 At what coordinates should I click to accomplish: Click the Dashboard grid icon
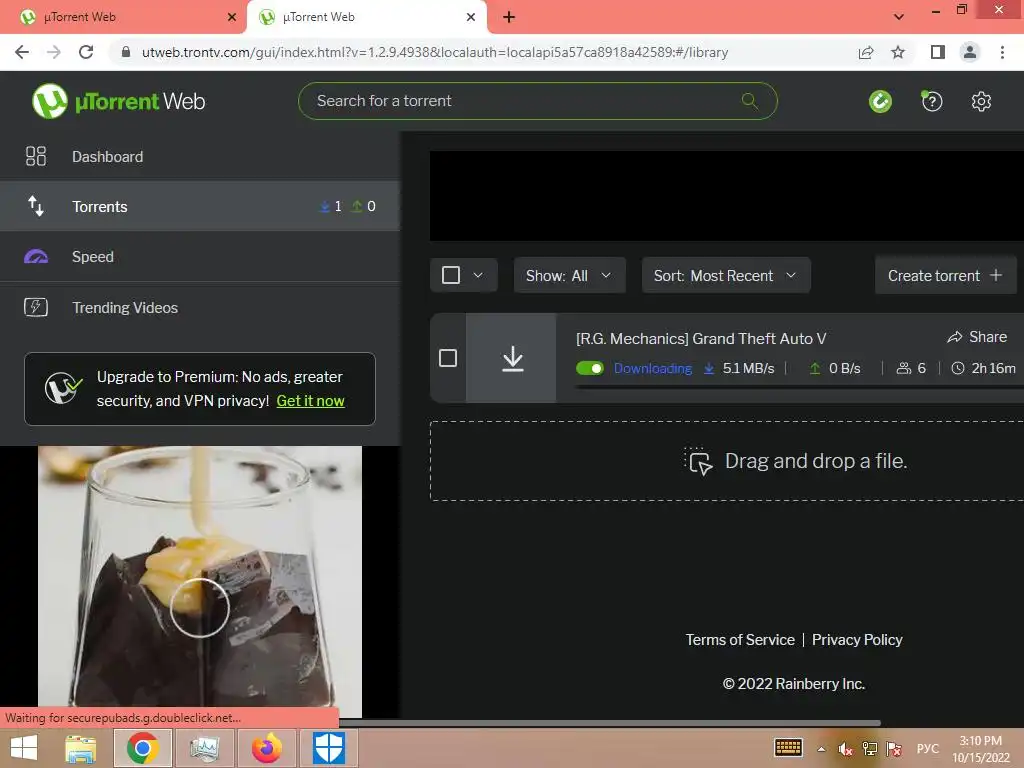click(x=36, y=156)
